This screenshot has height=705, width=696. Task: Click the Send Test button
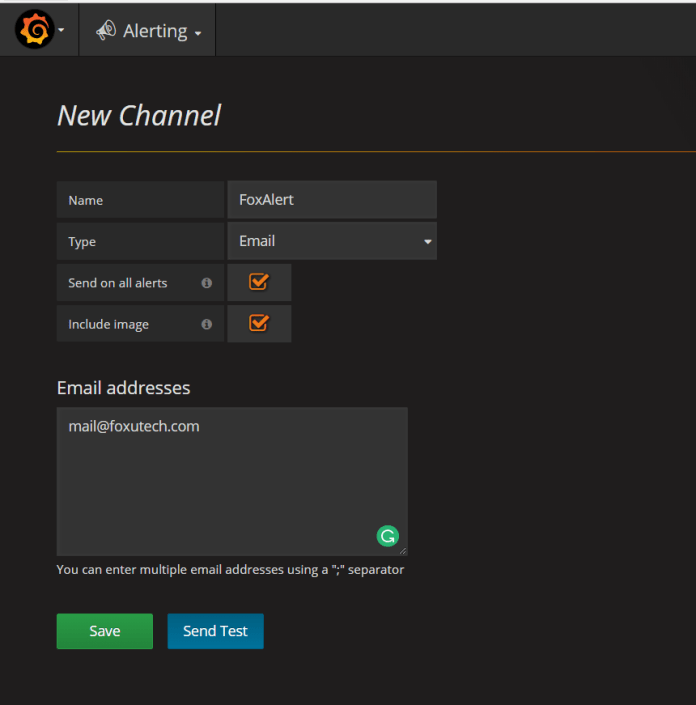click(215, 631)
